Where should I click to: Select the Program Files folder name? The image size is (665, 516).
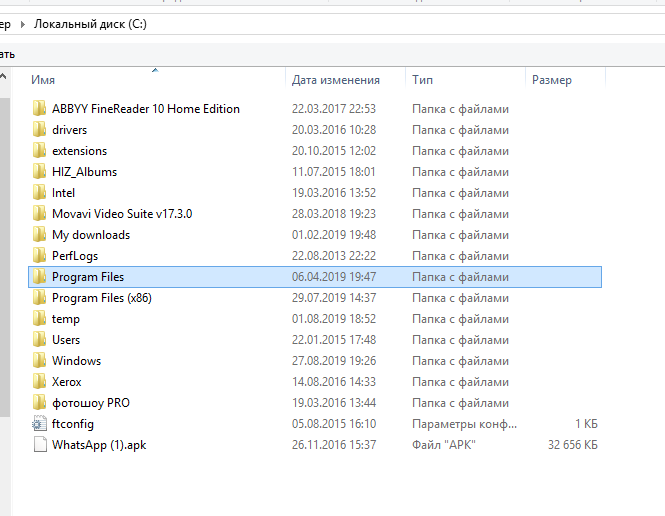88,276
